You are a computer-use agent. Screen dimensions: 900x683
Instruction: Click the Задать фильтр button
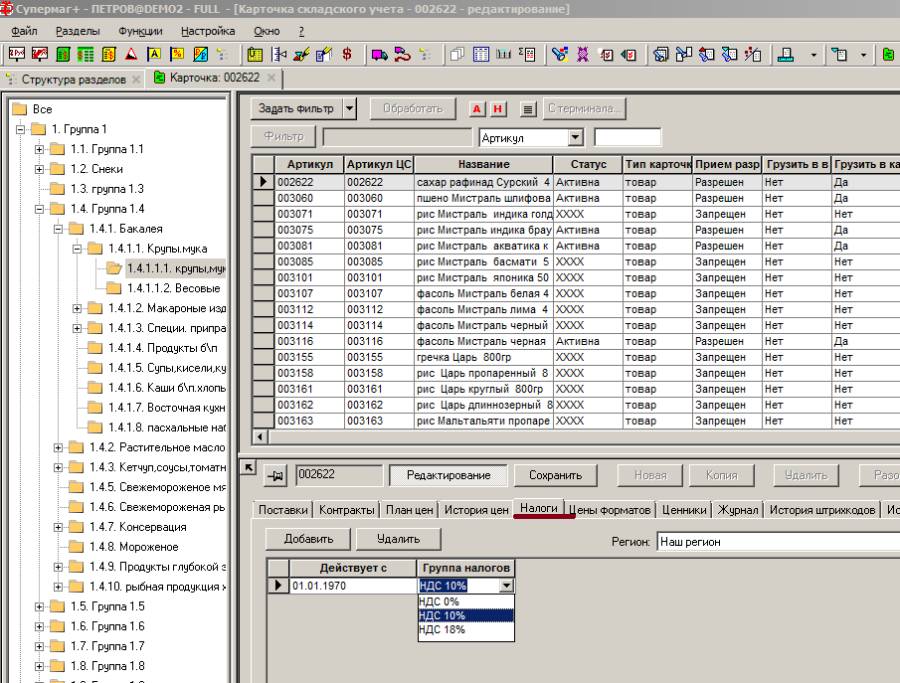296,108
